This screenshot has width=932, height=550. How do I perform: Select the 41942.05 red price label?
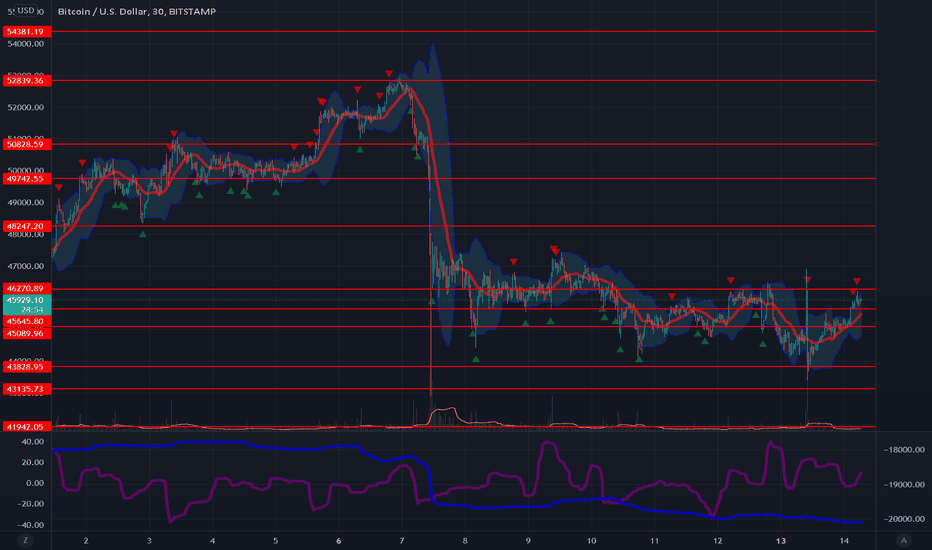point(27,426)
